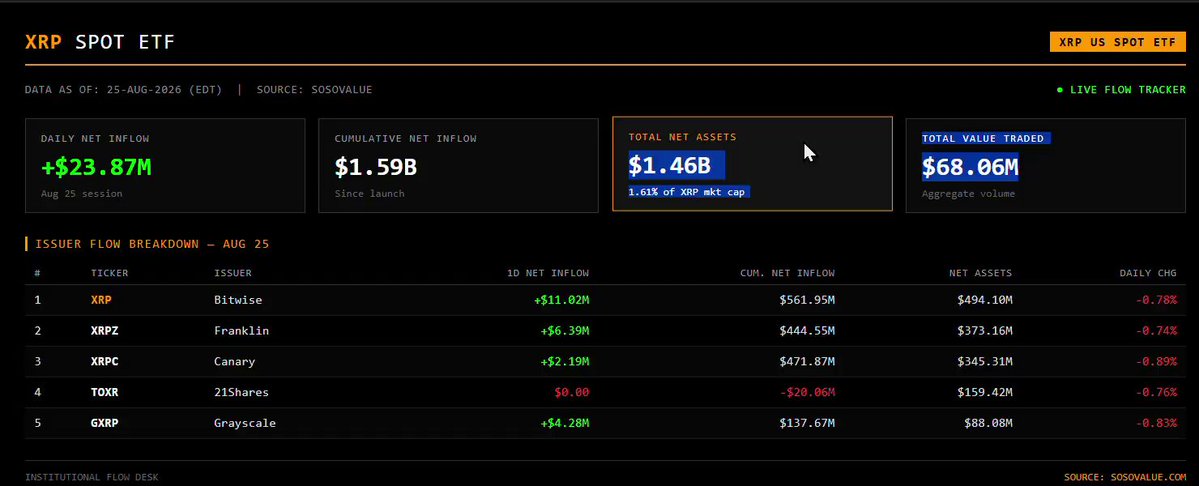Click the INSTITUTIONAL FLOW DESK footer text

pos(92,478)
